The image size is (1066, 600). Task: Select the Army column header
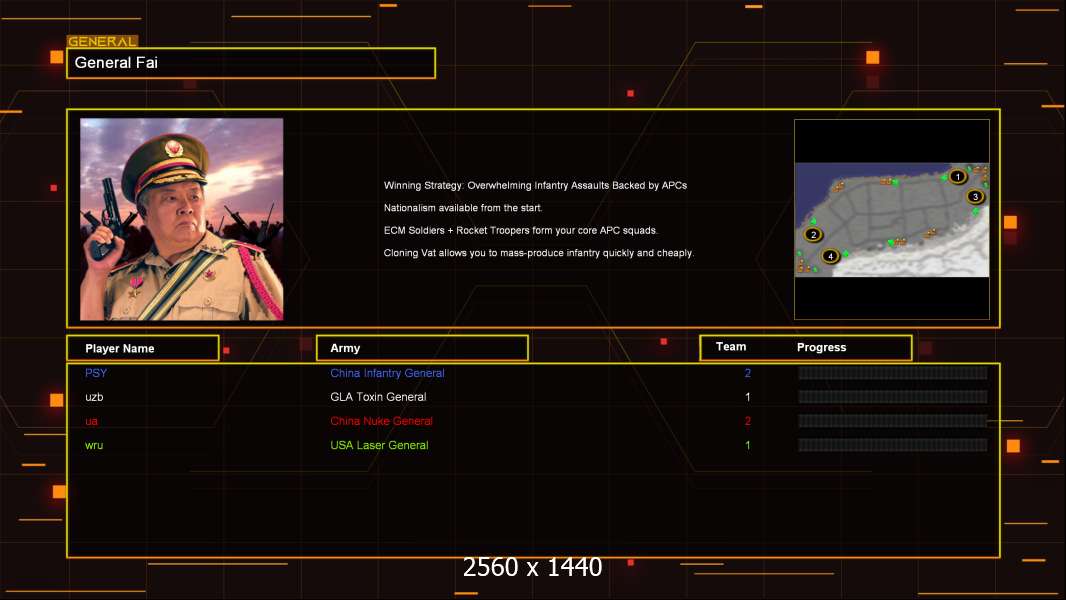[422, 348]
